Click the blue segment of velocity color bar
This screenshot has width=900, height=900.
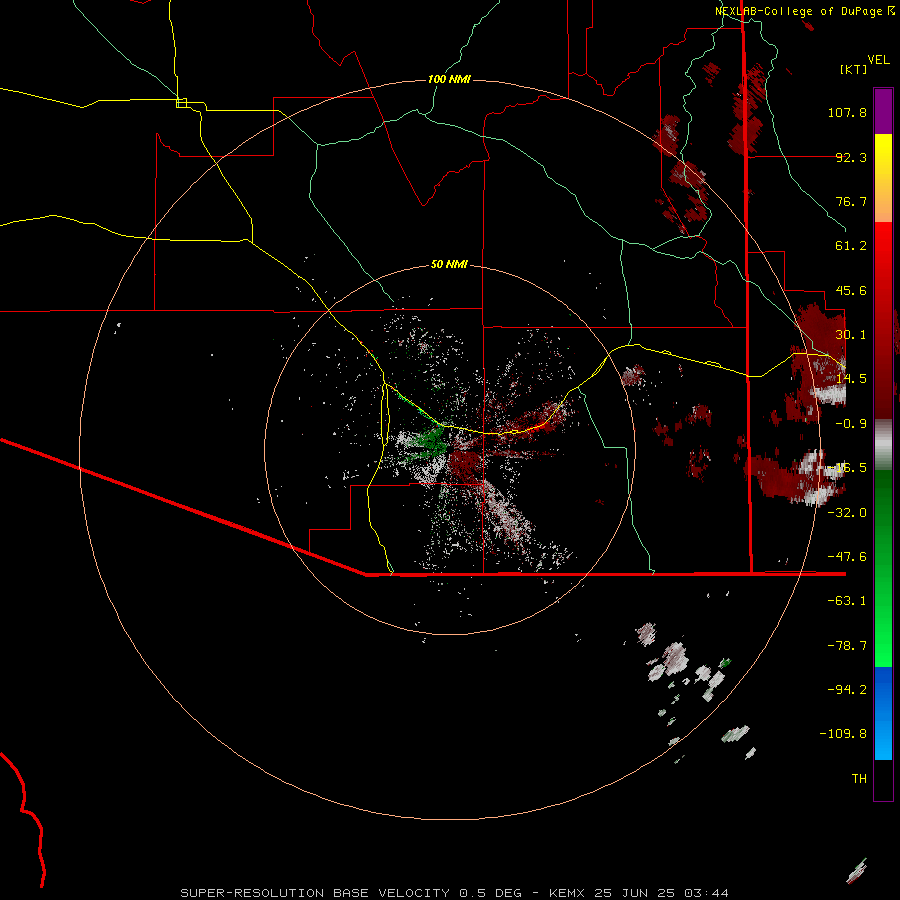point(883,713)
